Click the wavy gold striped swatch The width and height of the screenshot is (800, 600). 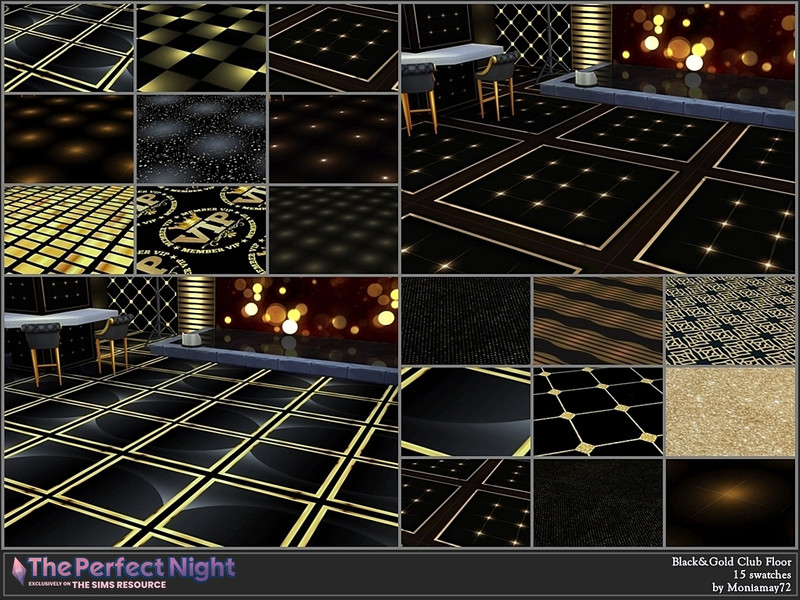point(598,321)
